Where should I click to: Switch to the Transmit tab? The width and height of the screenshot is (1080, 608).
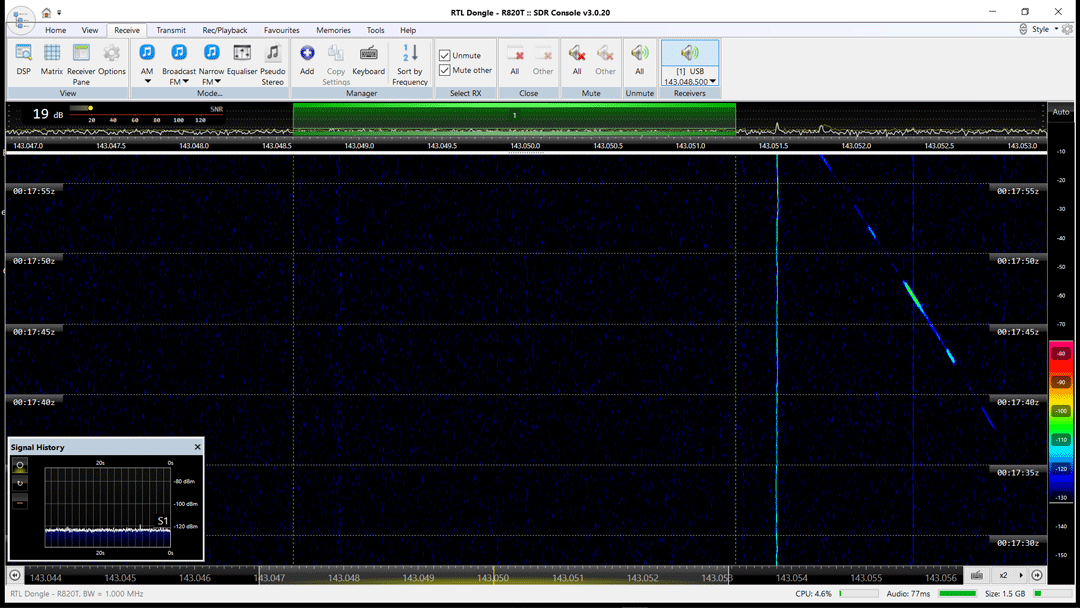coord(171,30)
